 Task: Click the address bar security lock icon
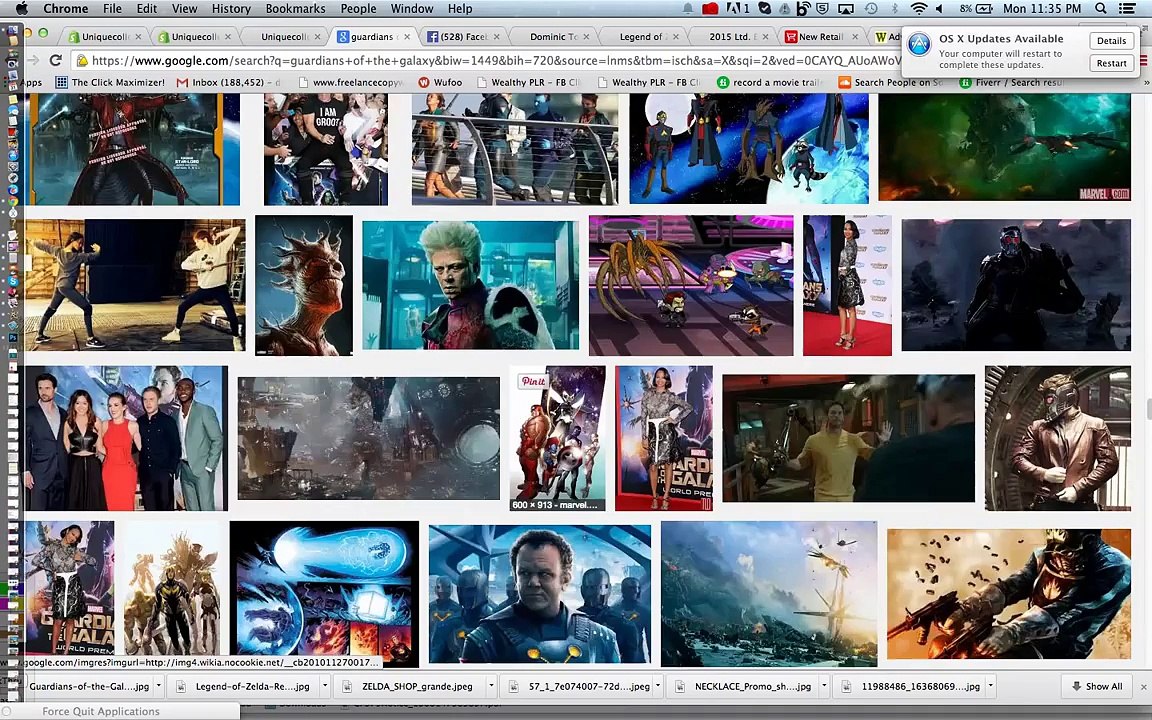click(82, 61)
